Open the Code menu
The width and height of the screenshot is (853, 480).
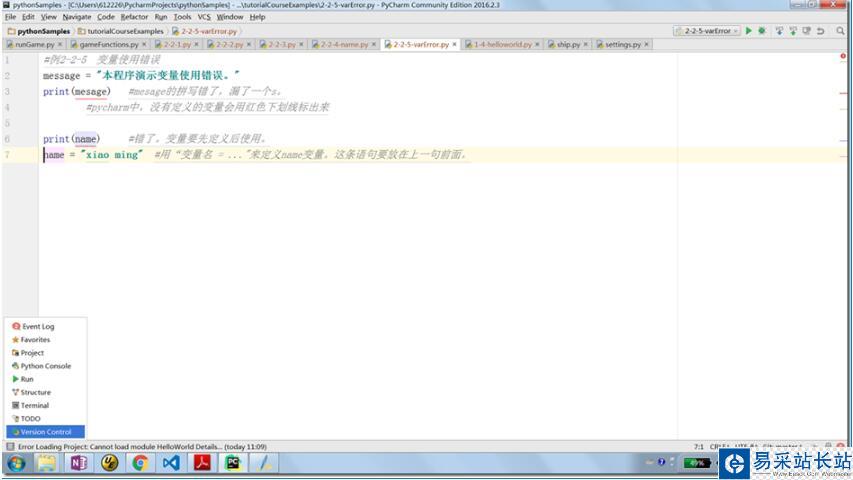pos(106,17)
